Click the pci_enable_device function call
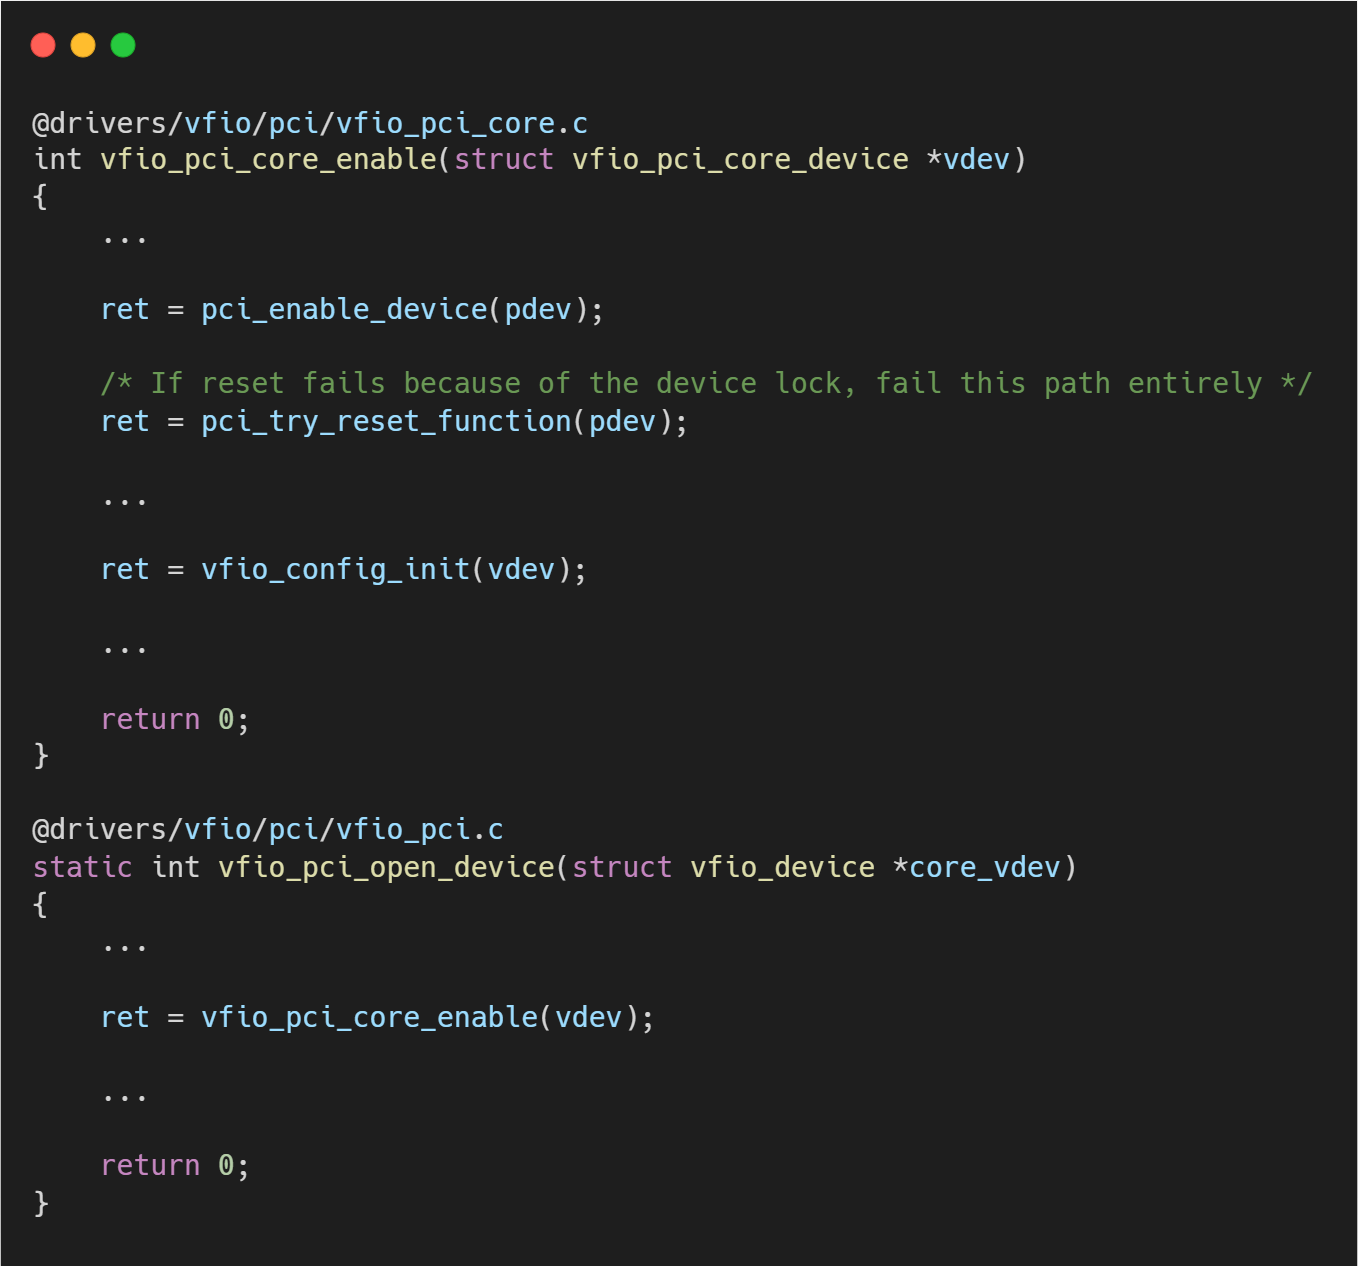Viewport: 1358px width, 1266px height. (344, 309)
